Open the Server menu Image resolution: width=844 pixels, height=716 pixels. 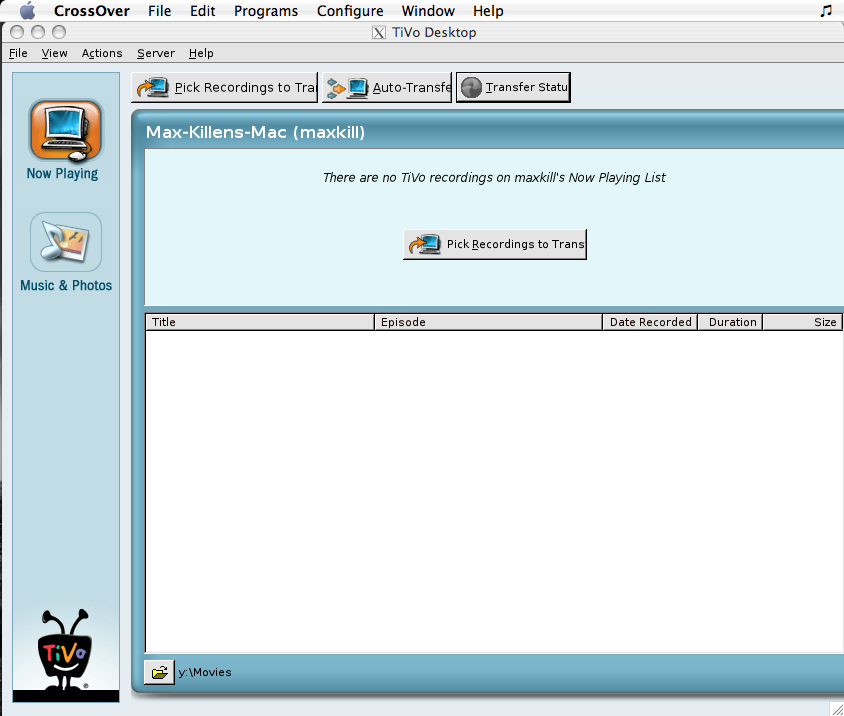(x=155, y=53)
